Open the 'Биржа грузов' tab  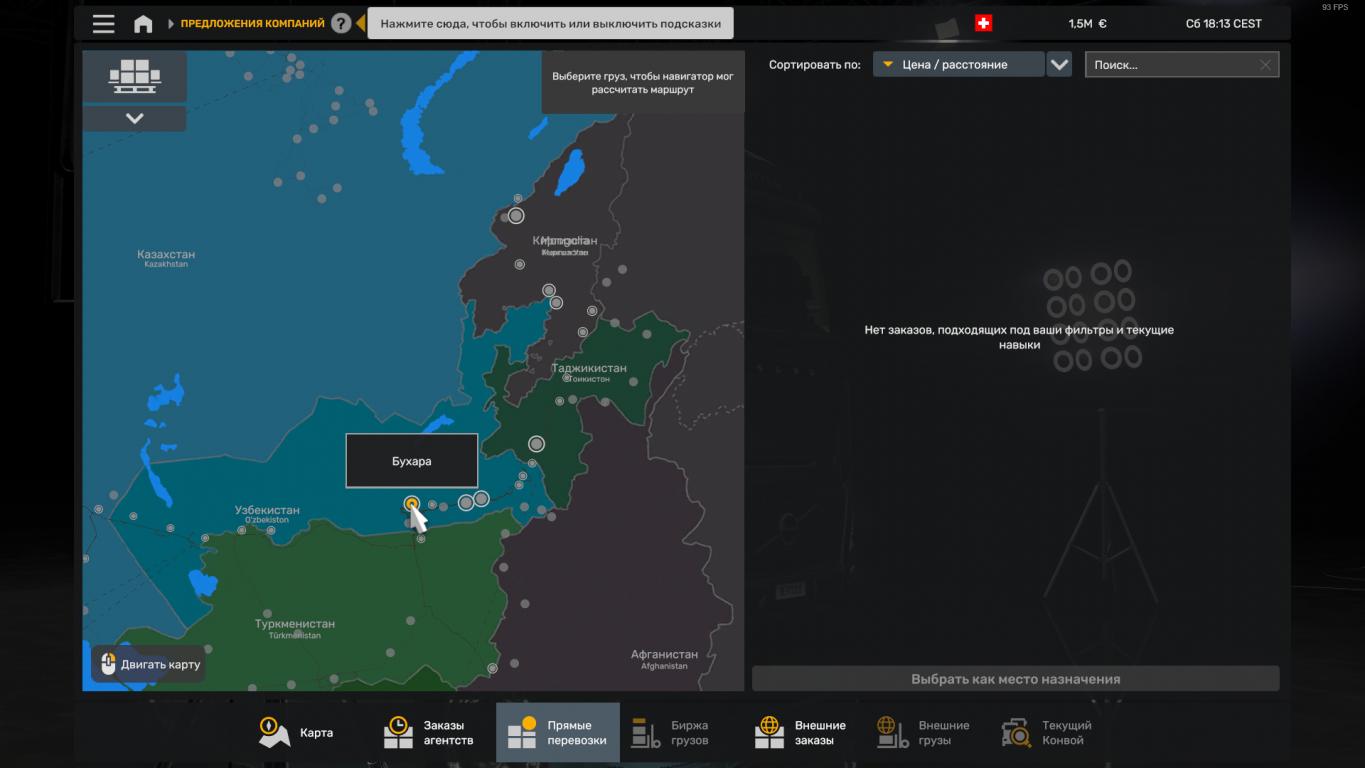coord(671,733)
